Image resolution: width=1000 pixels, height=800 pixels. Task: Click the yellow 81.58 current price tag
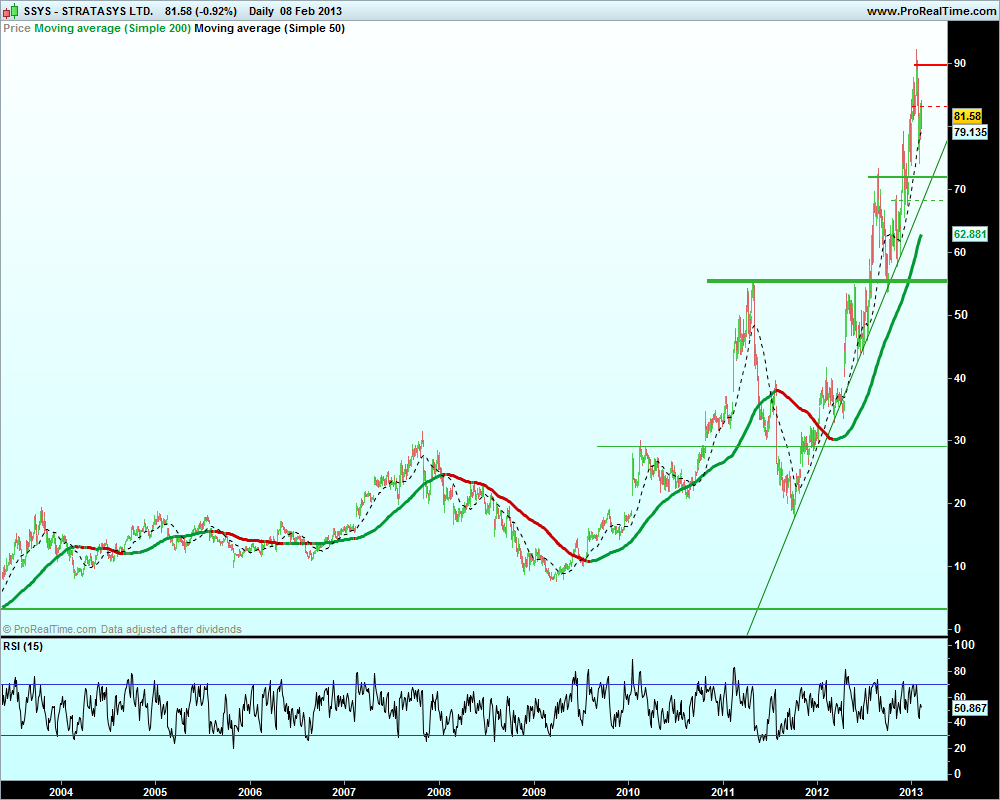pyautogui.click(x=967, y=116)
